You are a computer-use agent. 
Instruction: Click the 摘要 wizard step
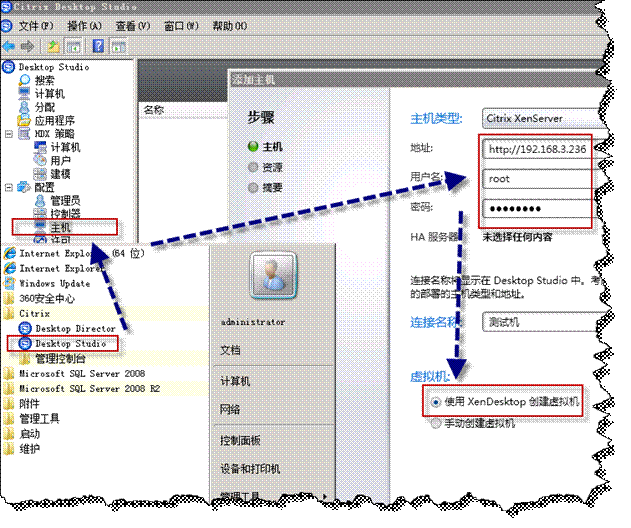272,188
